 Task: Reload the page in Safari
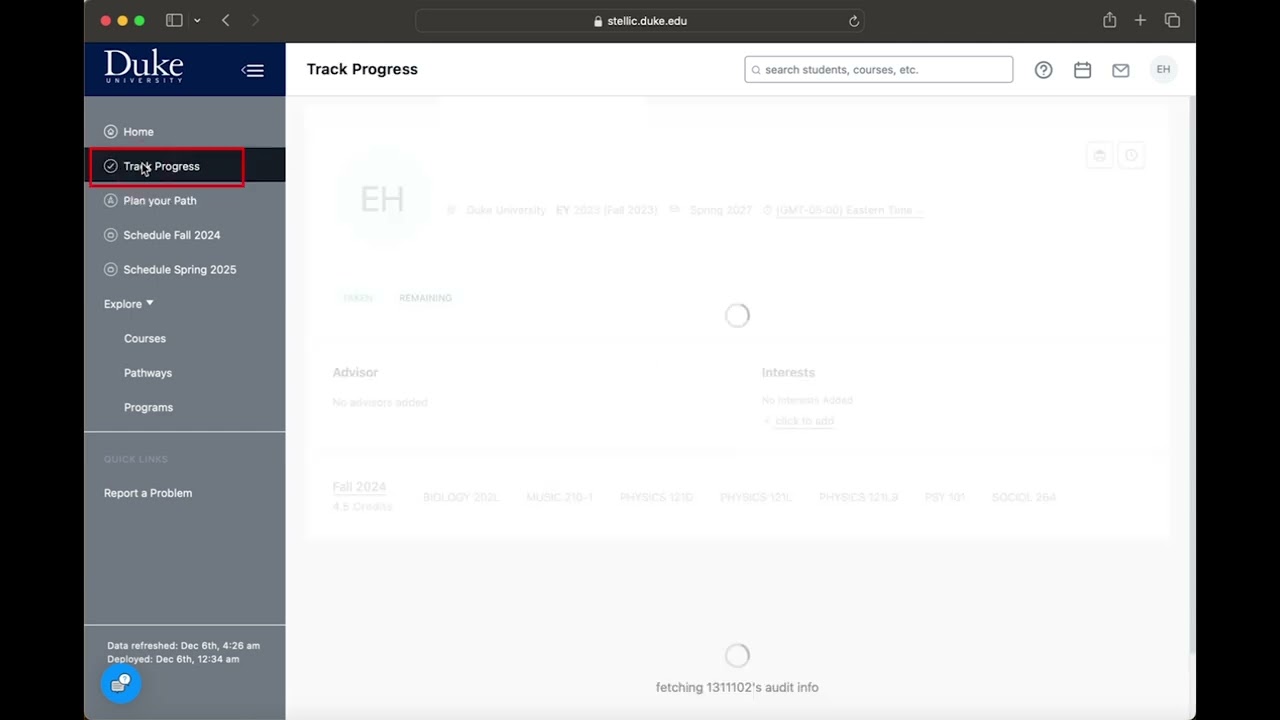(x=854, y=21)
